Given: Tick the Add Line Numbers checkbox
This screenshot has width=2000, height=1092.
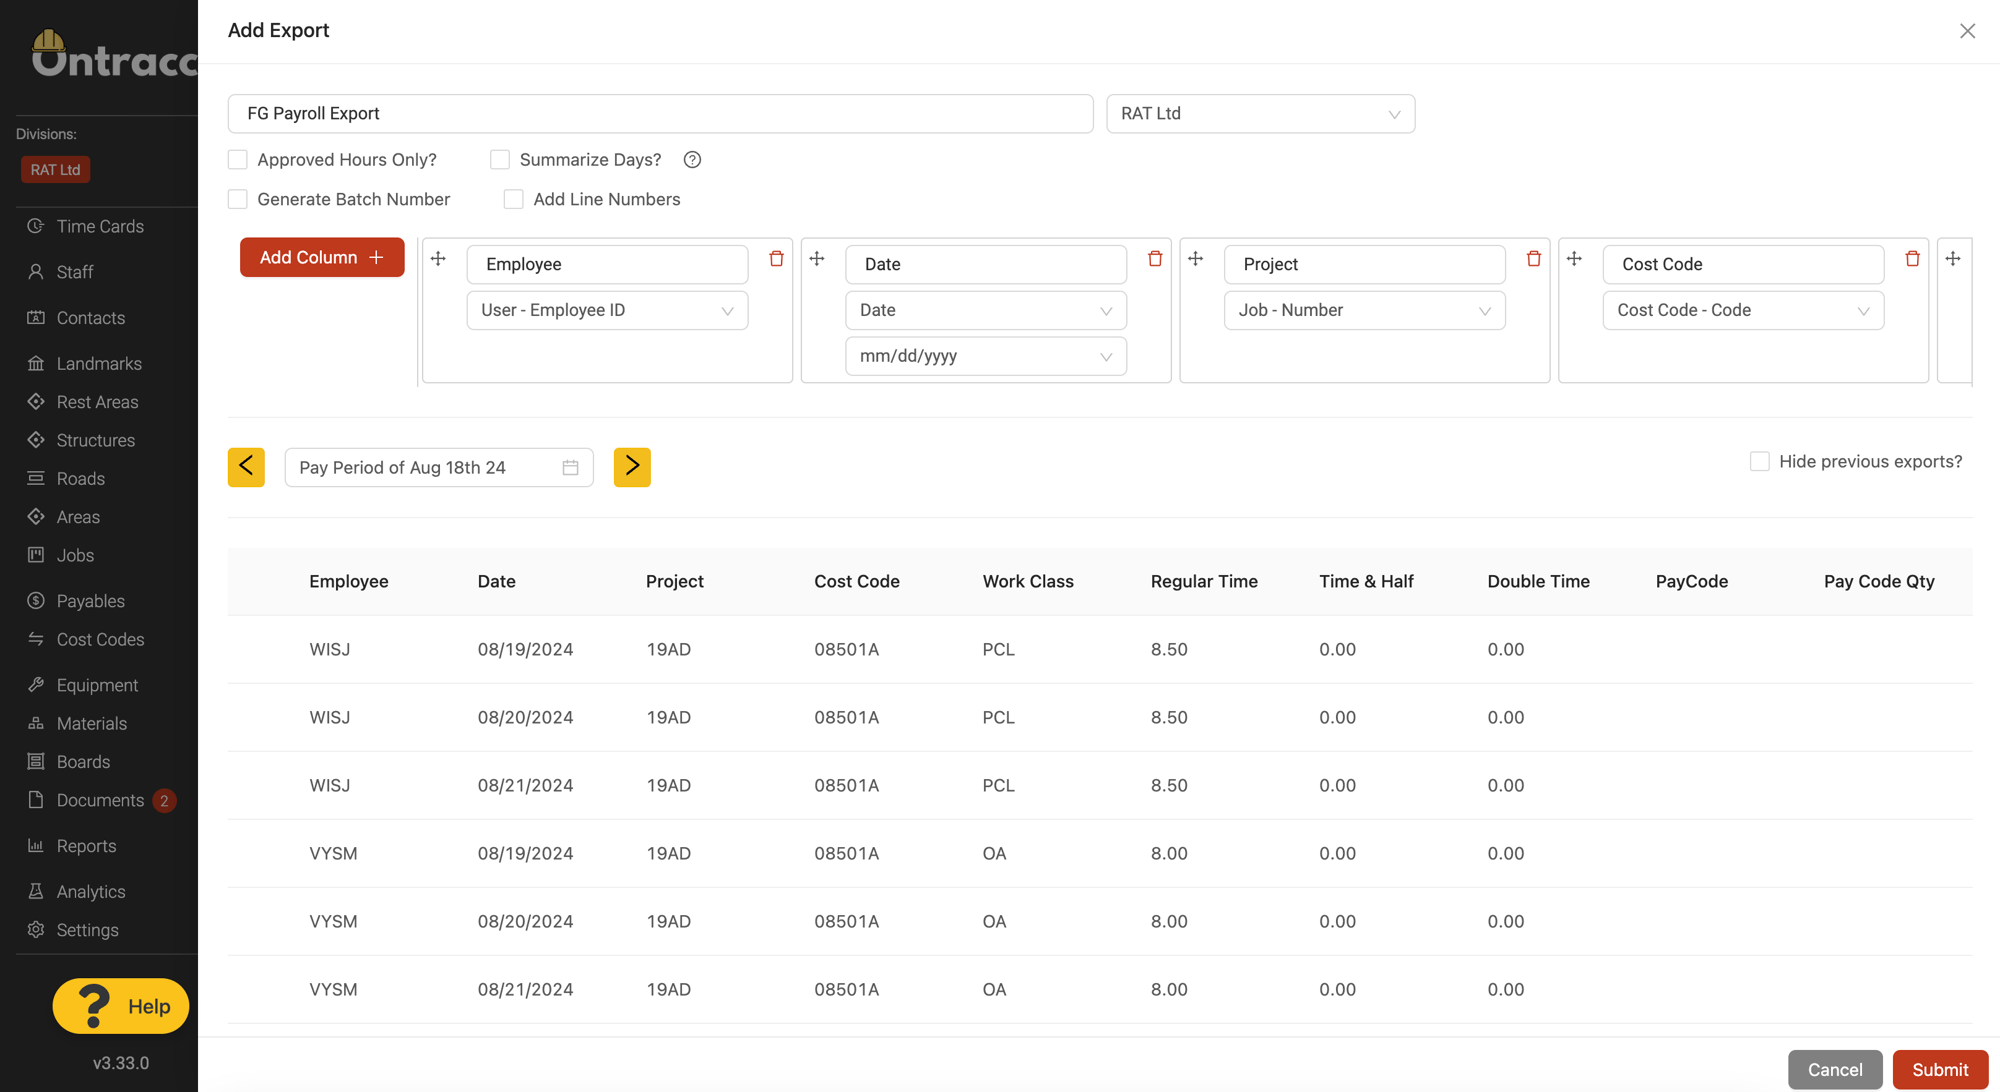Looking at the screenshot, I should coord(513,199).
